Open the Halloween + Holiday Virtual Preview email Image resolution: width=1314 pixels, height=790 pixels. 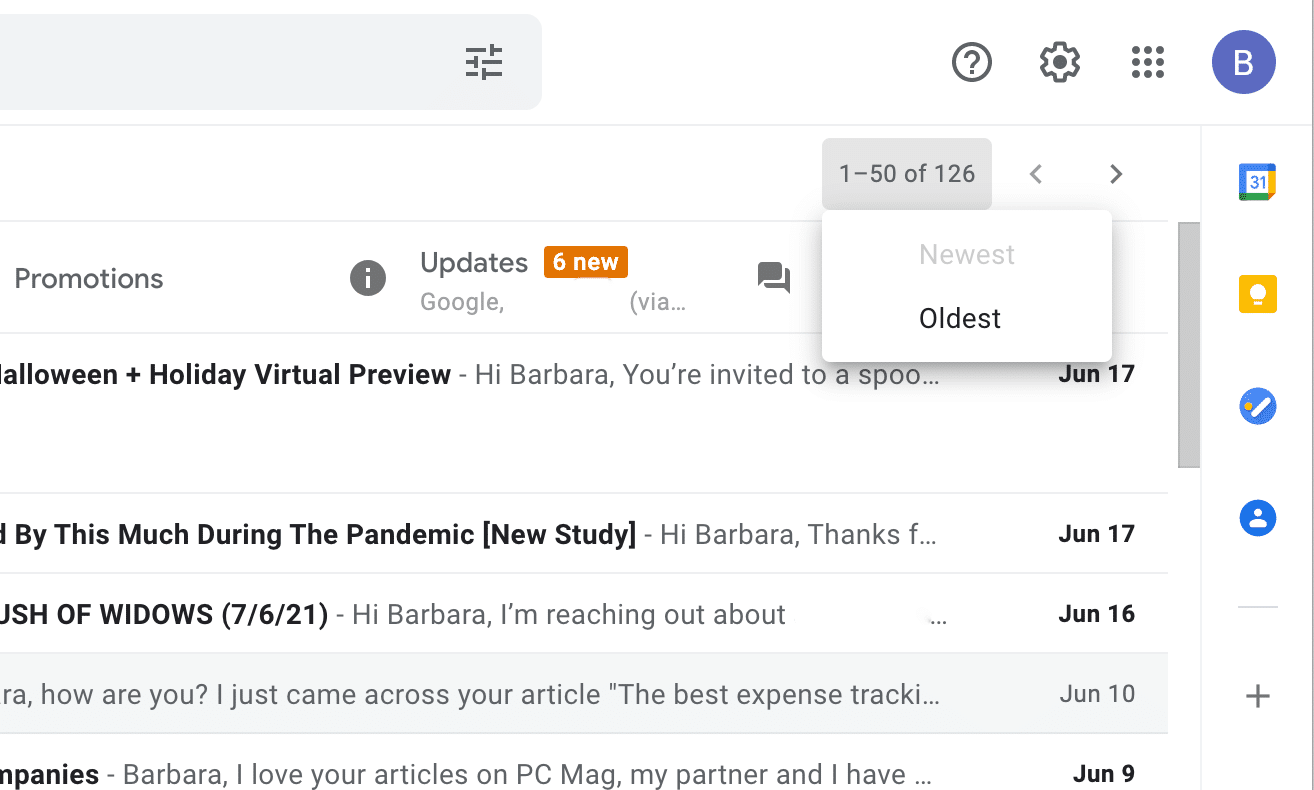300,376
